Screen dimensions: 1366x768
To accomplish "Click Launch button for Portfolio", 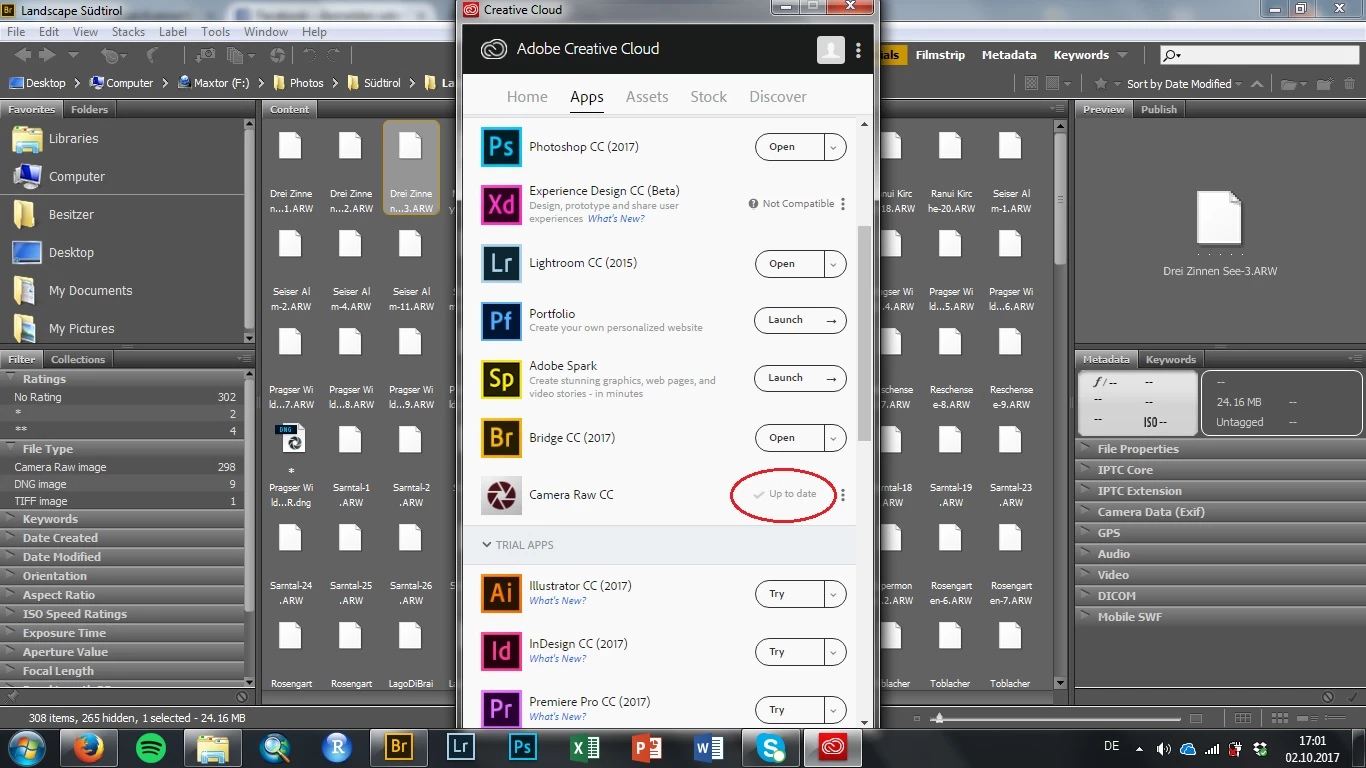I will pos(800,321).
